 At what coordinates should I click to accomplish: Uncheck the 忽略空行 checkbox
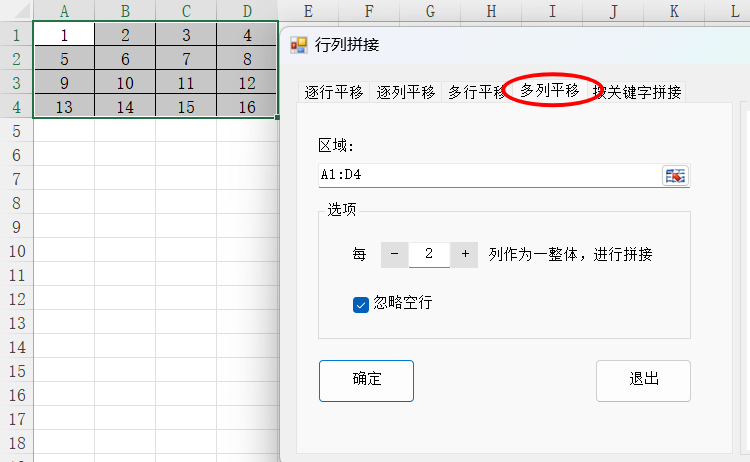point(361,304)
